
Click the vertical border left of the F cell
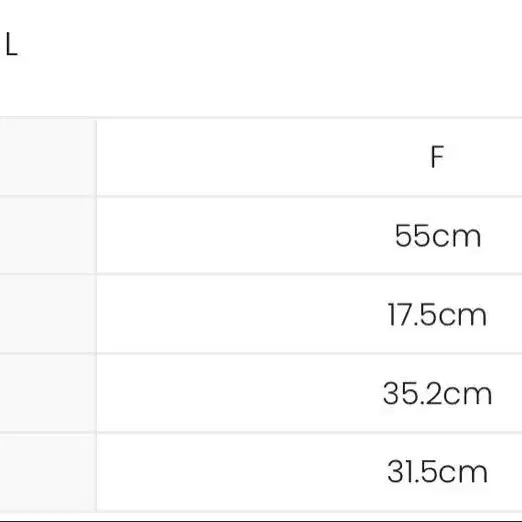pyautogui.click(x=97, y=157)
